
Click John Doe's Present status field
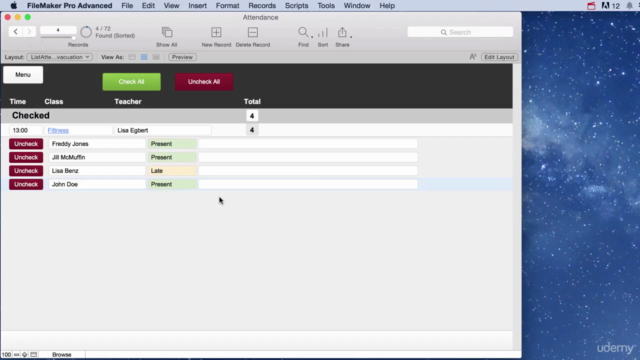[172, 184]
